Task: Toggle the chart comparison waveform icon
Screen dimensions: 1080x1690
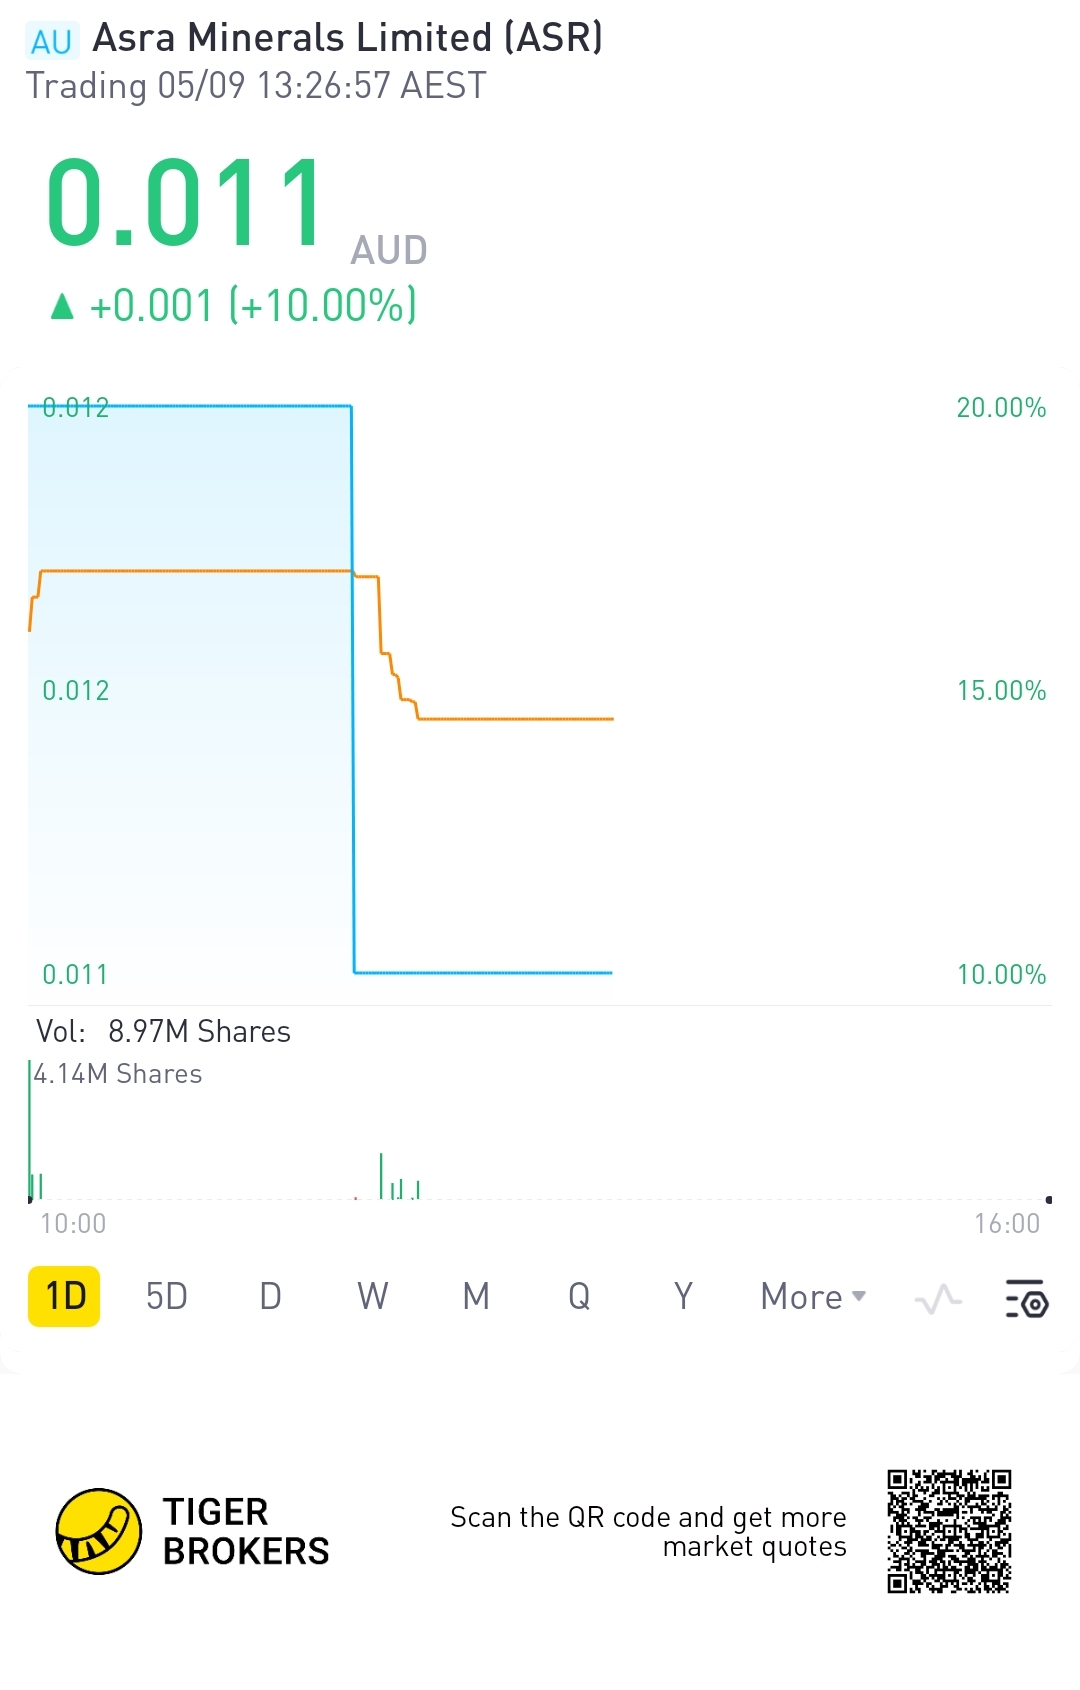Action: click(x=938, y=1298)
